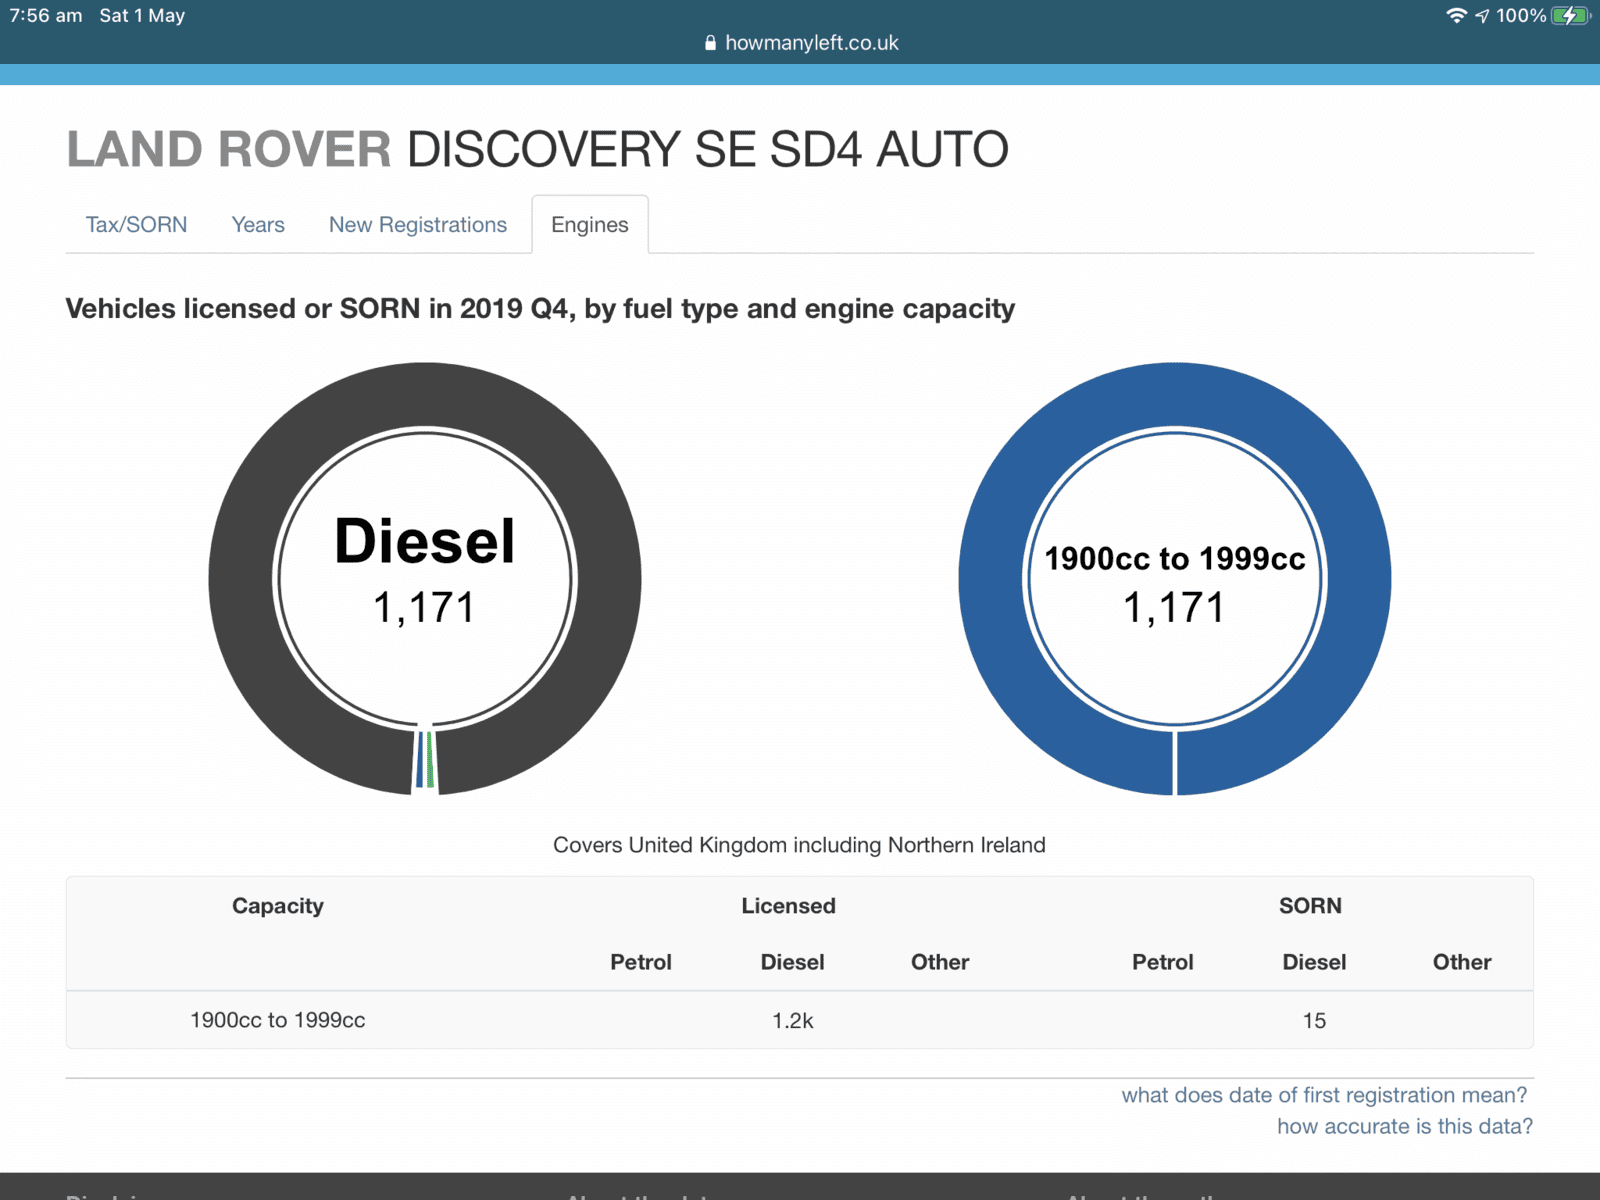Click the '1900cc to 1999cc' table row label

pos(278,1020)
